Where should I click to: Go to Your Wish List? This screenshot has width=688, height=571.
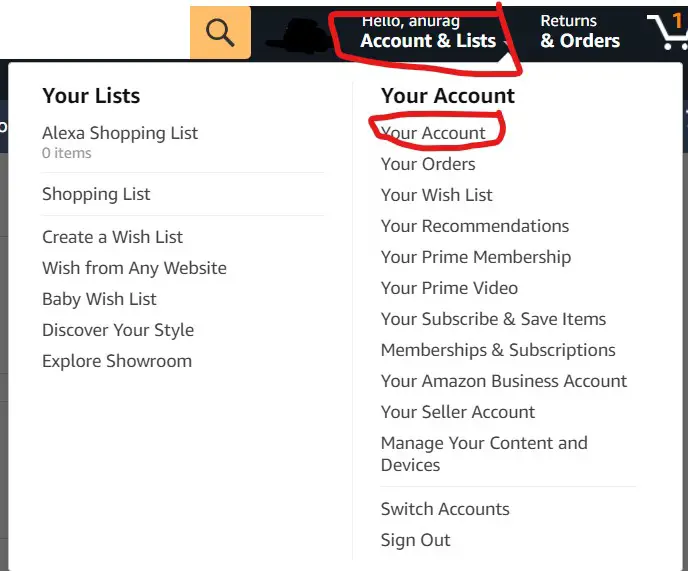pyautogui.click(x=437, y=195)
